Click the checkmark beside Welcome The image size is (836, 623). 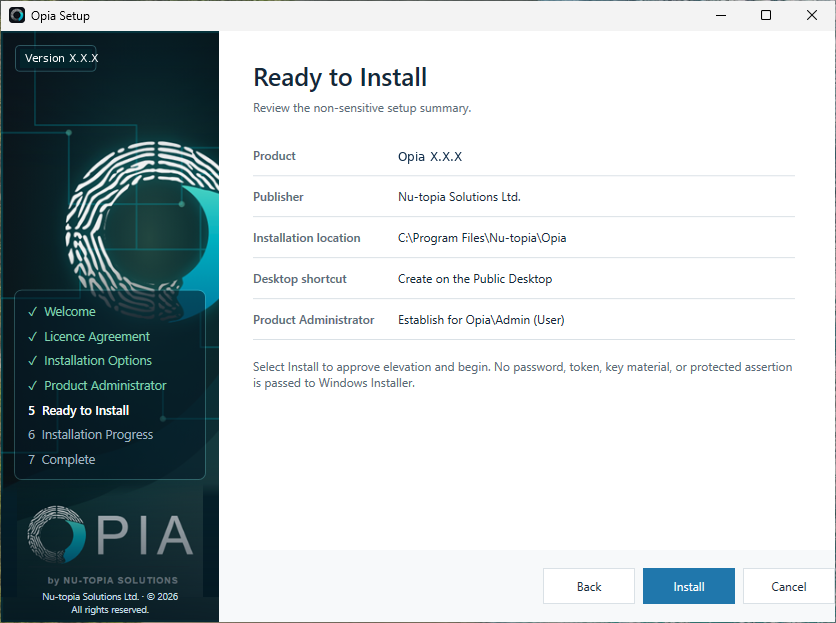33,312
